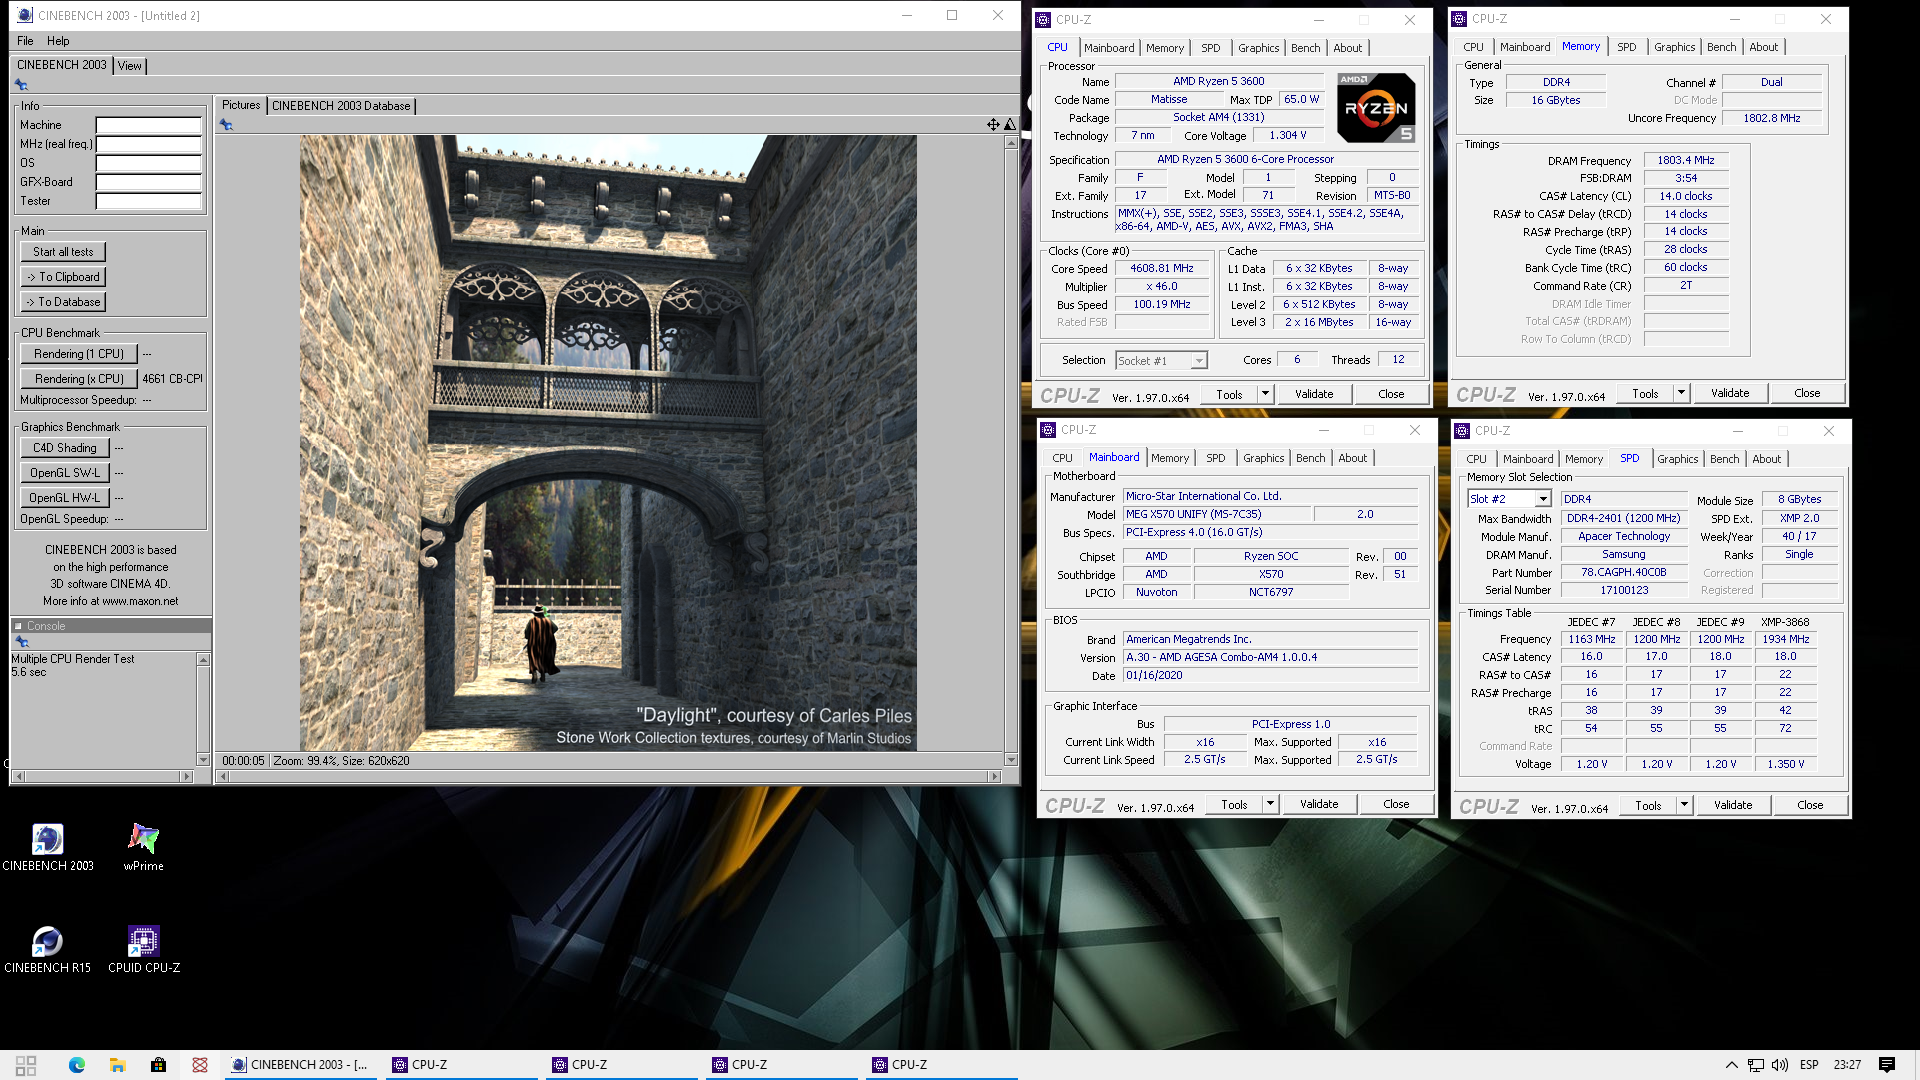
Task: Click the GFX-Board input field
Action: click(149, 182)
